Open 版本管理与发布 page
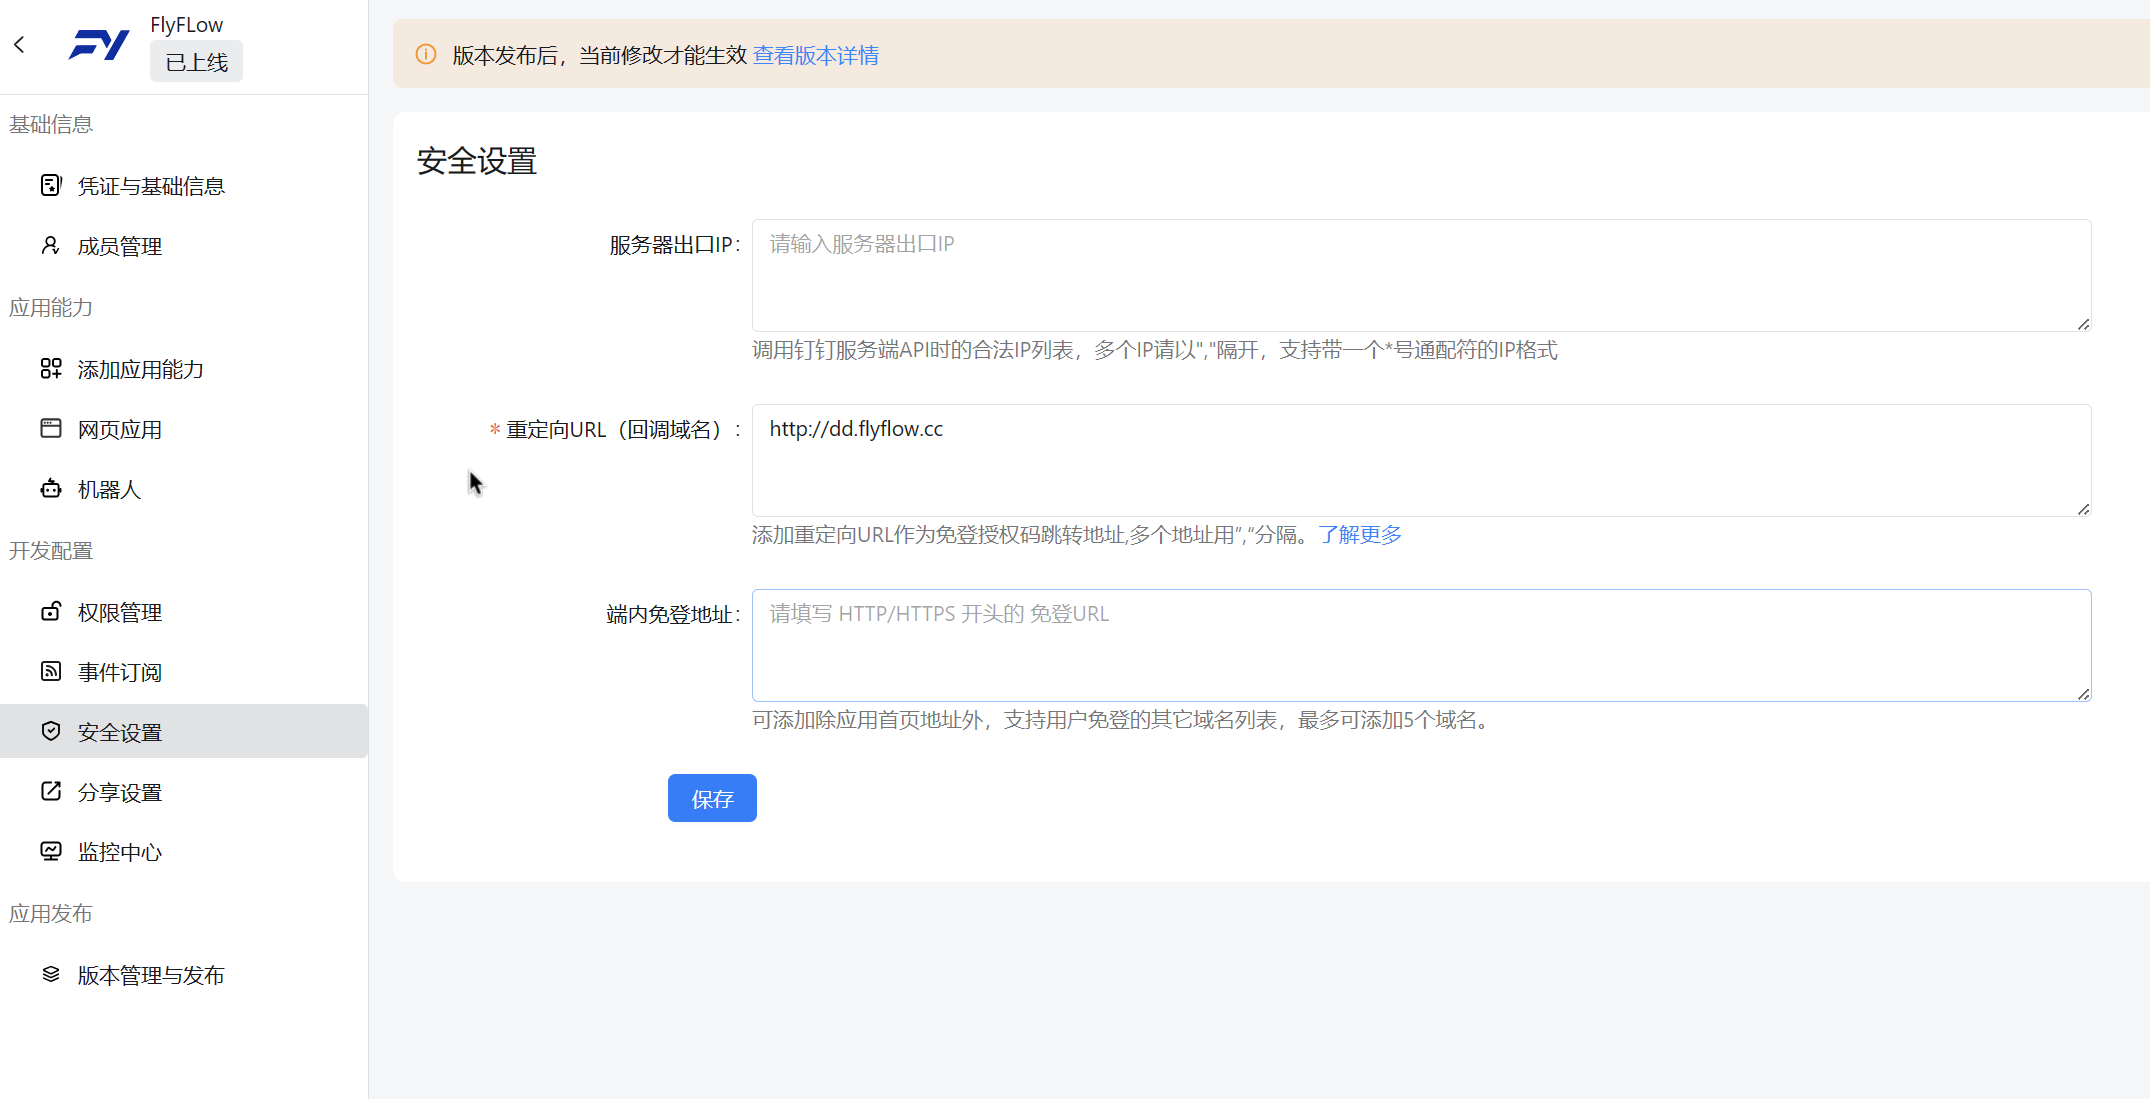 [x=184, y=976]
